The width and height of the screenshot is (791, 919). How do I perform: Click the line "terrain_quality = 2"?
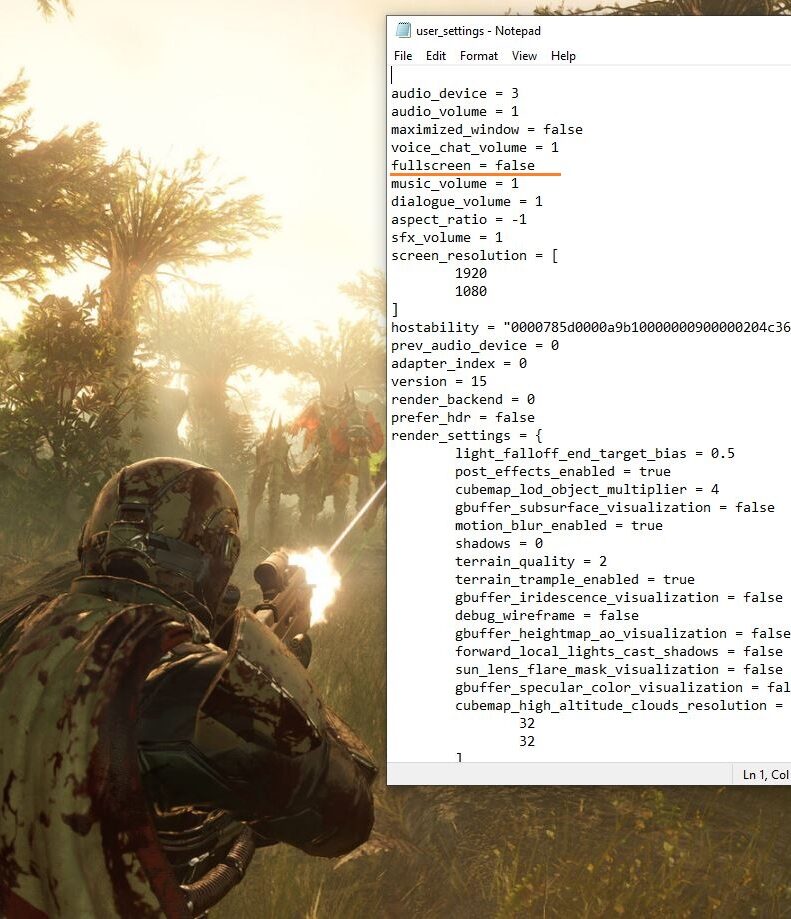click(x=531, y=561)
